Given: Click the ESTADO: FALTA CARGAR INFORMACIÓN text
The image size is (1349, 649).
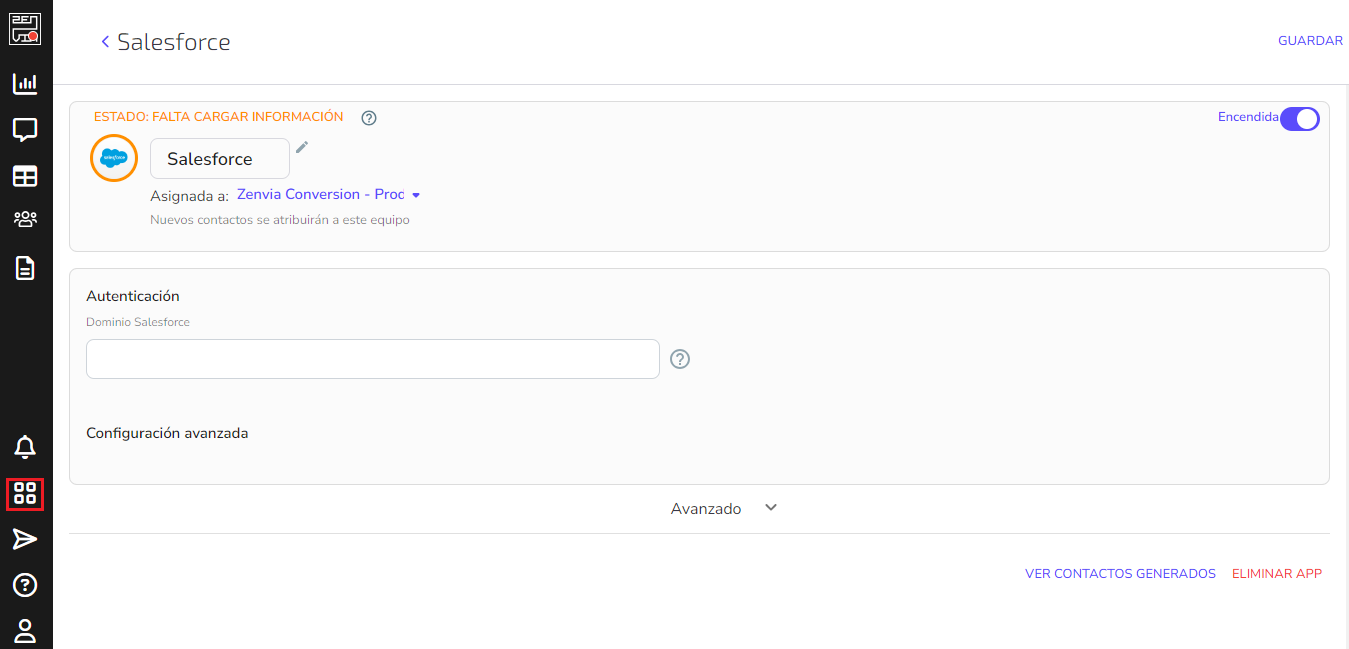Looking at the screenshot, I should coord(218,117).
